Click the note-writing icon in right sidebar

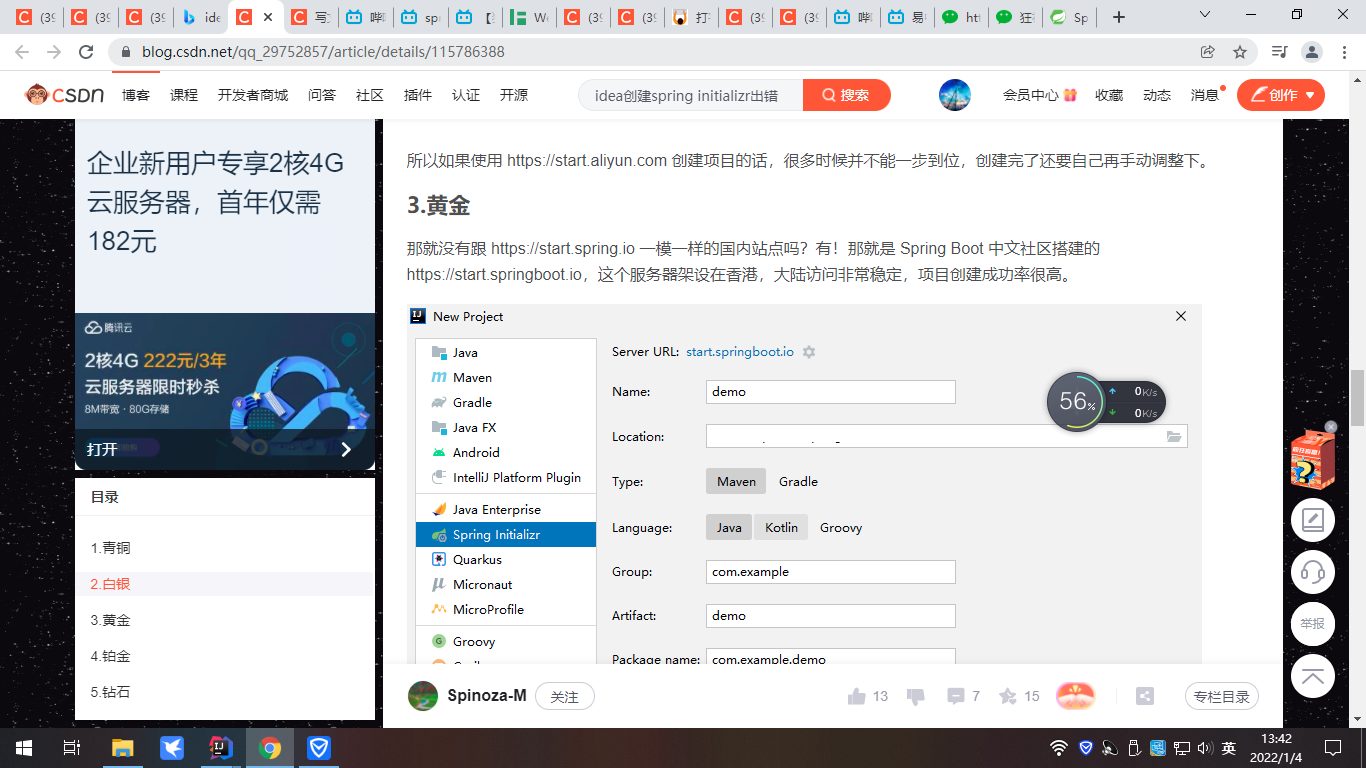1313,520
